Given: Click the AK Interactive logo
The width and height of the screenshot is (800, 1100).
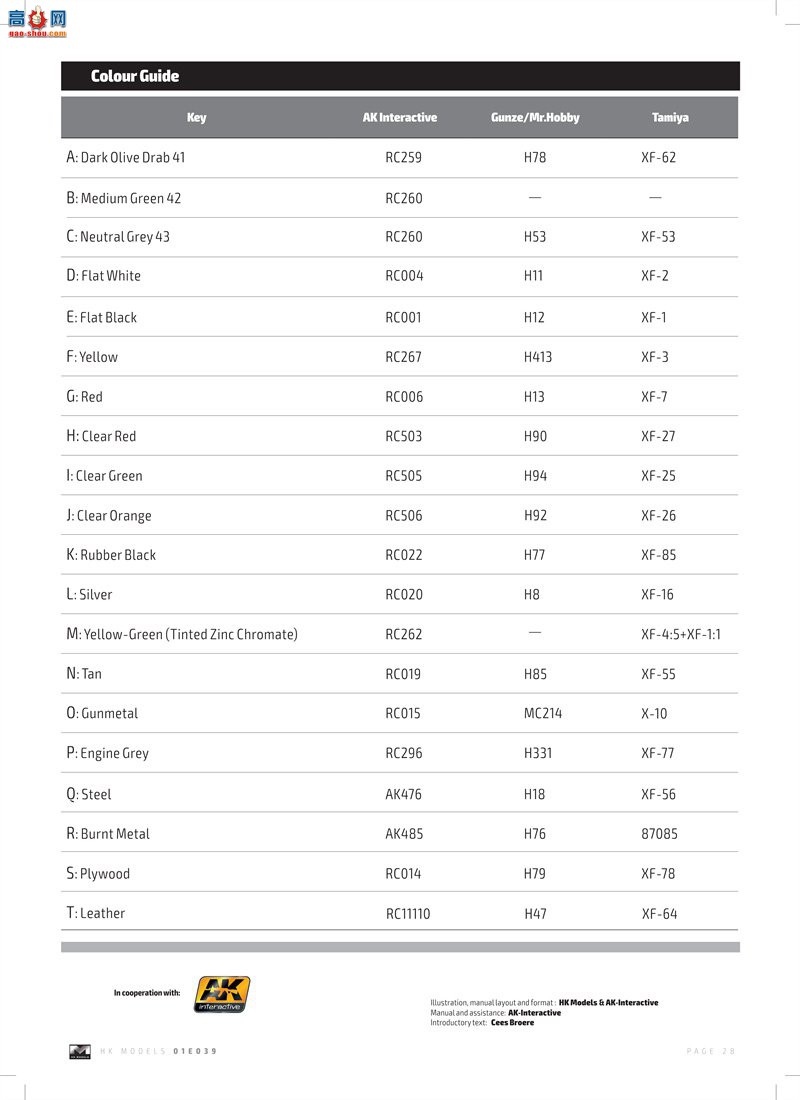Looking at the screenshot, I should (222, 994).
